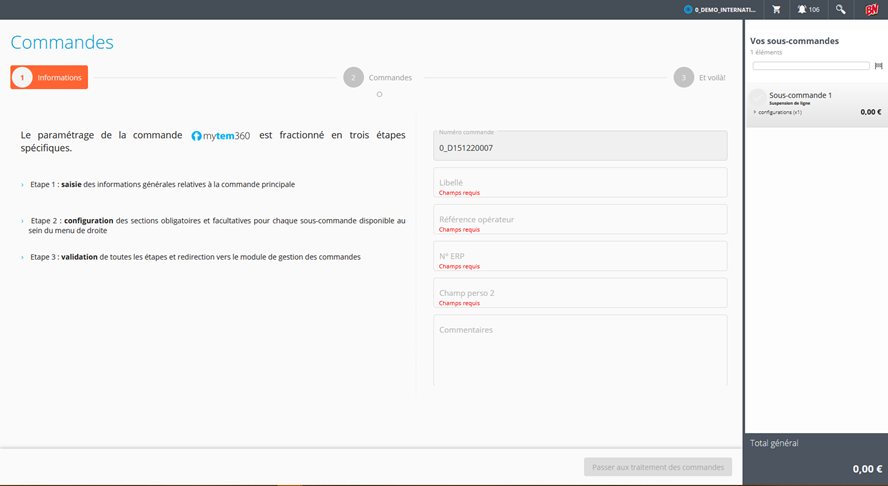888x486 pixels.
Task: Click the 0,00 € grand total amount
Action: tap(867, 469)
